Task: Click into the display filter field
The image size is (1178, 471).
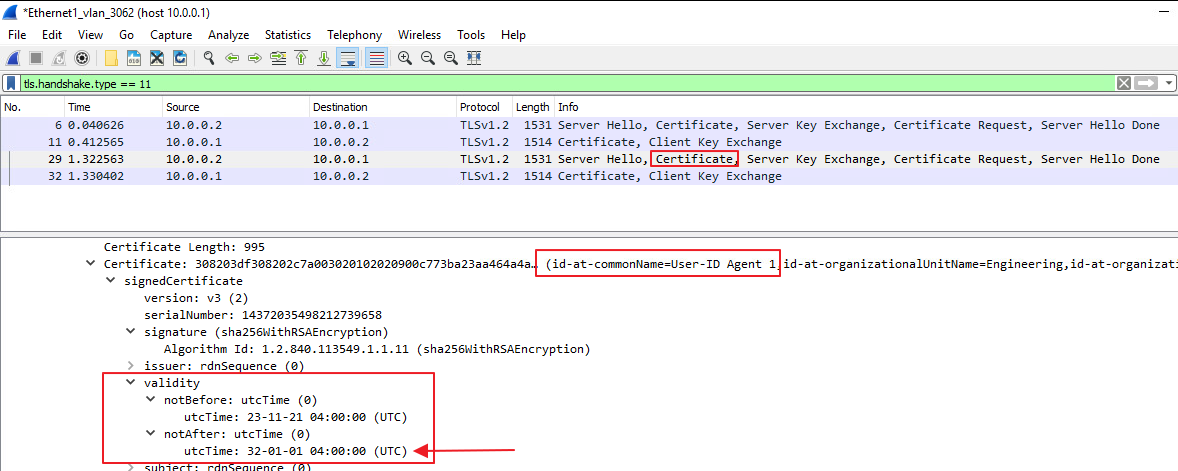Action: pyautogui.click(x=567, y=83)
